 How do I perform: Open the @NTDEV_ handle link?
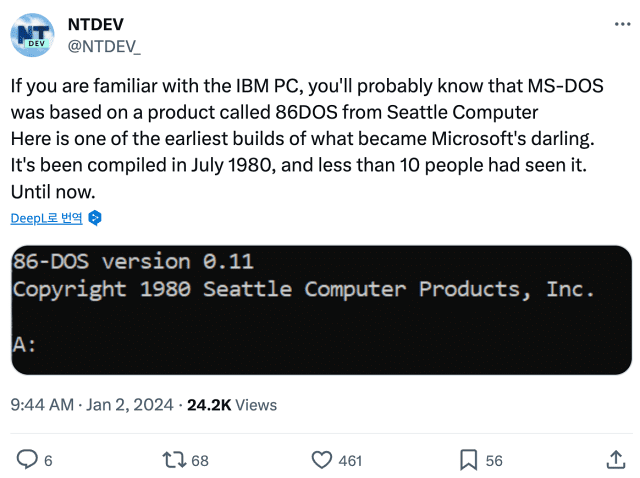[105, 44]
